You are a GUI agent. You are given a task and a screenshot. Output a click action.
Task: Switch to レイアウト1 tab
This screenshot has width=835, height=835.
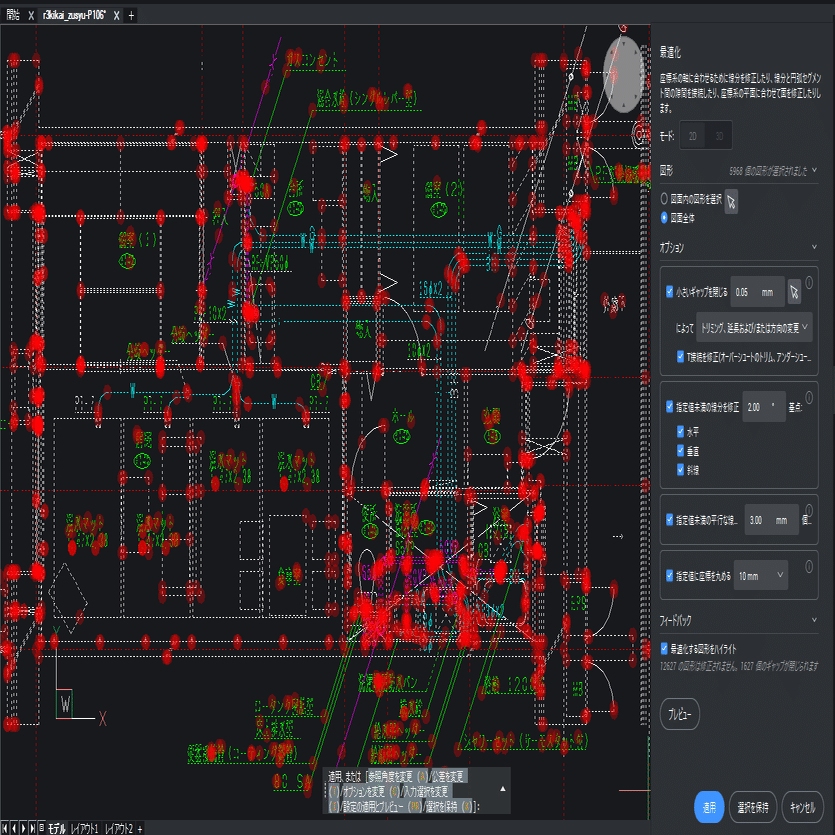(x=84, y=828)
